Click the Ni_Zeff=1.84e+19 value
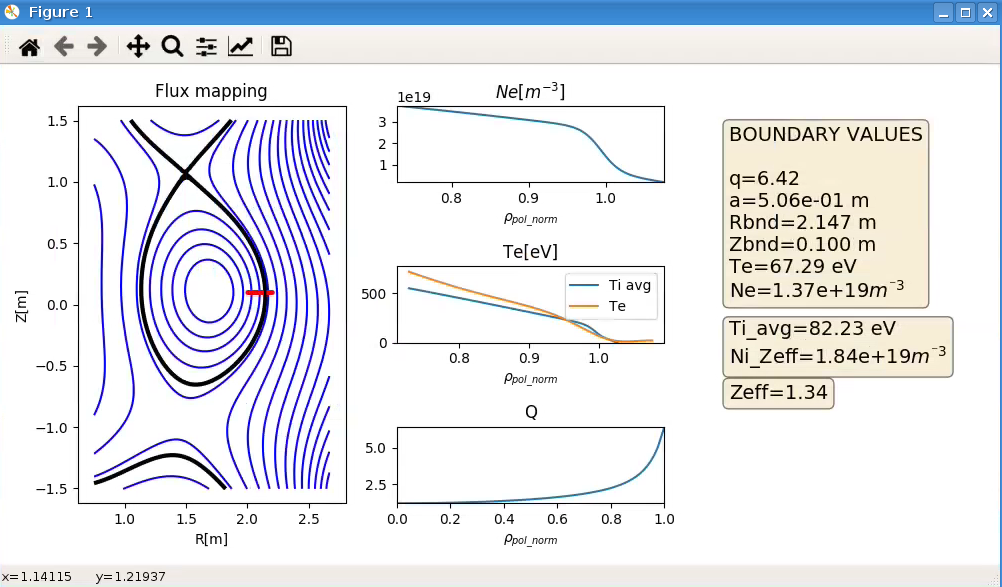1002x587 pixels. click(x=838, y=355)
